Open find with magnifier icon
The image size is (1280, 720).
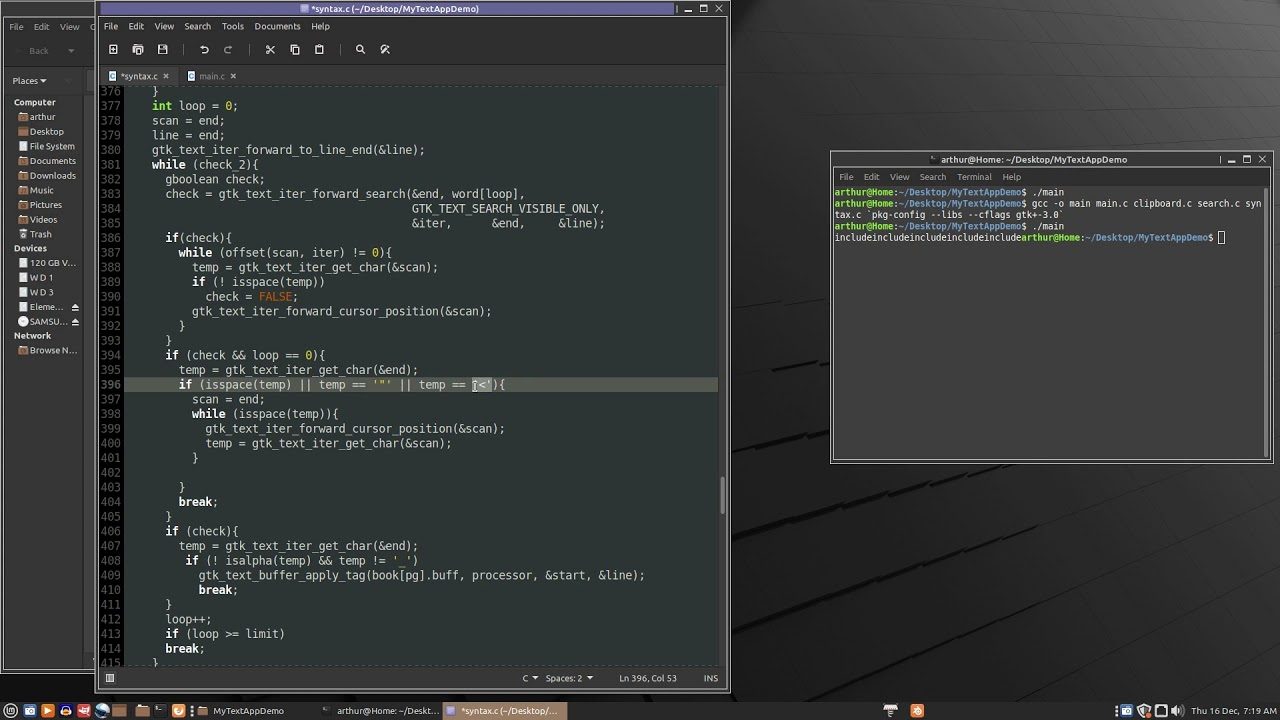click(x=360, y=49)
